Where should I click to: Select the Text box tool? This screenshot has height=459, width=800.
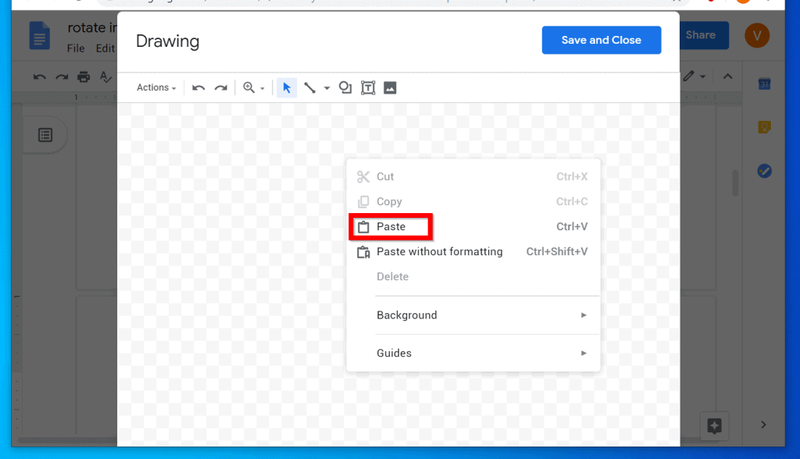pos(368,88)
